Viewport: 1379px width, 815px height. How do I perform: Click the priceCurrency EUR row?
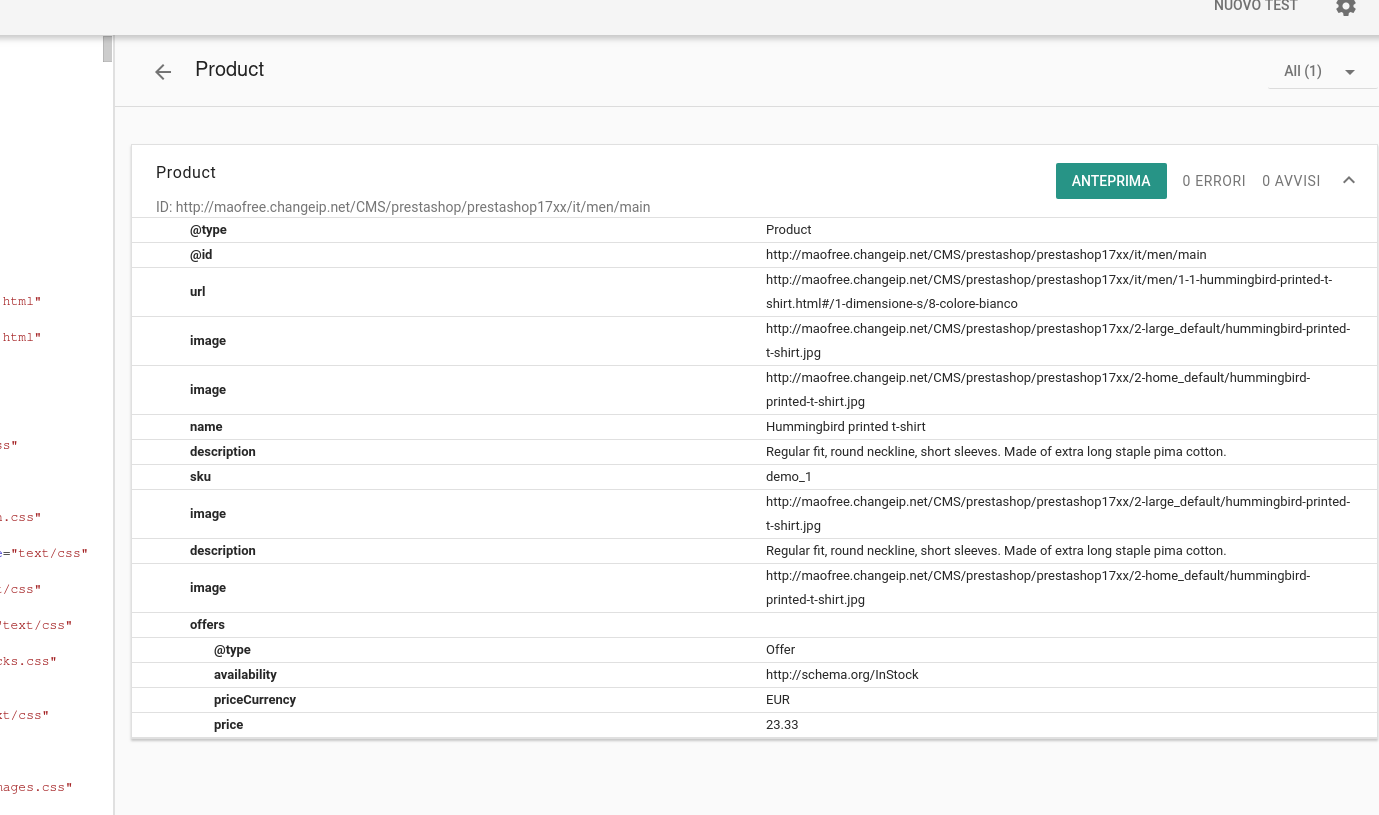point(778,699)
